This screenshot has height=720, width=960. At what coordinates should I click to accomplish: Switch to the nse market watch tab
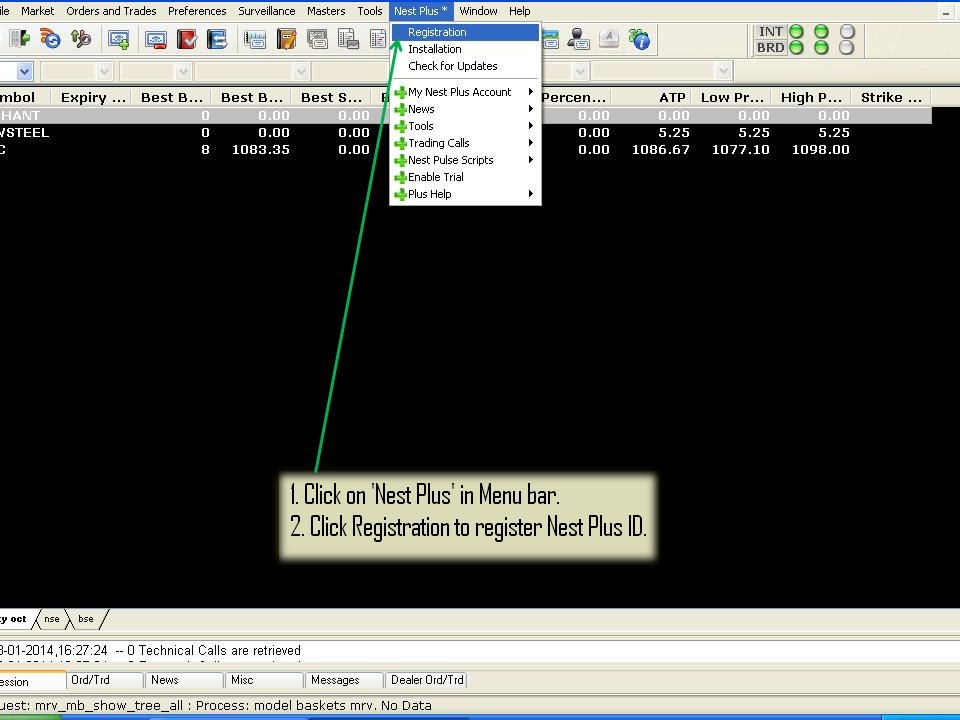pos(52,619)
